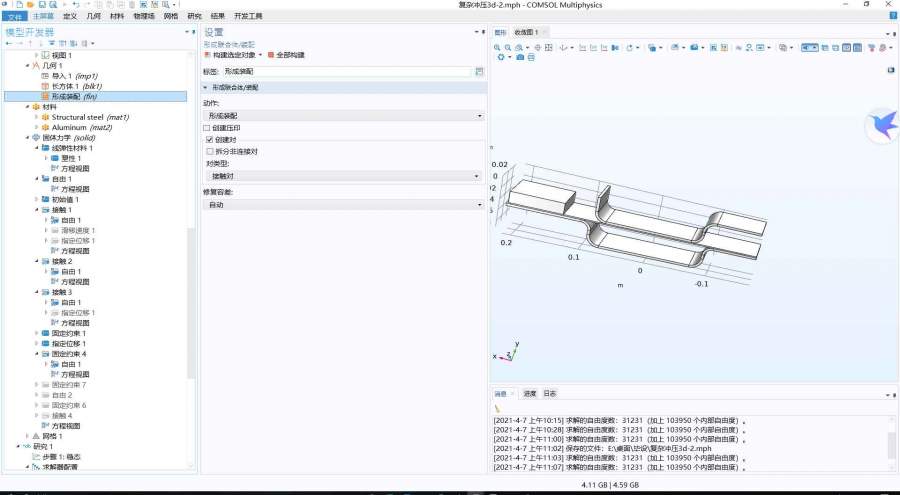Click the 网格 1 mesh node icon
This screenshot has width=900, height=495.
[36, 436]
